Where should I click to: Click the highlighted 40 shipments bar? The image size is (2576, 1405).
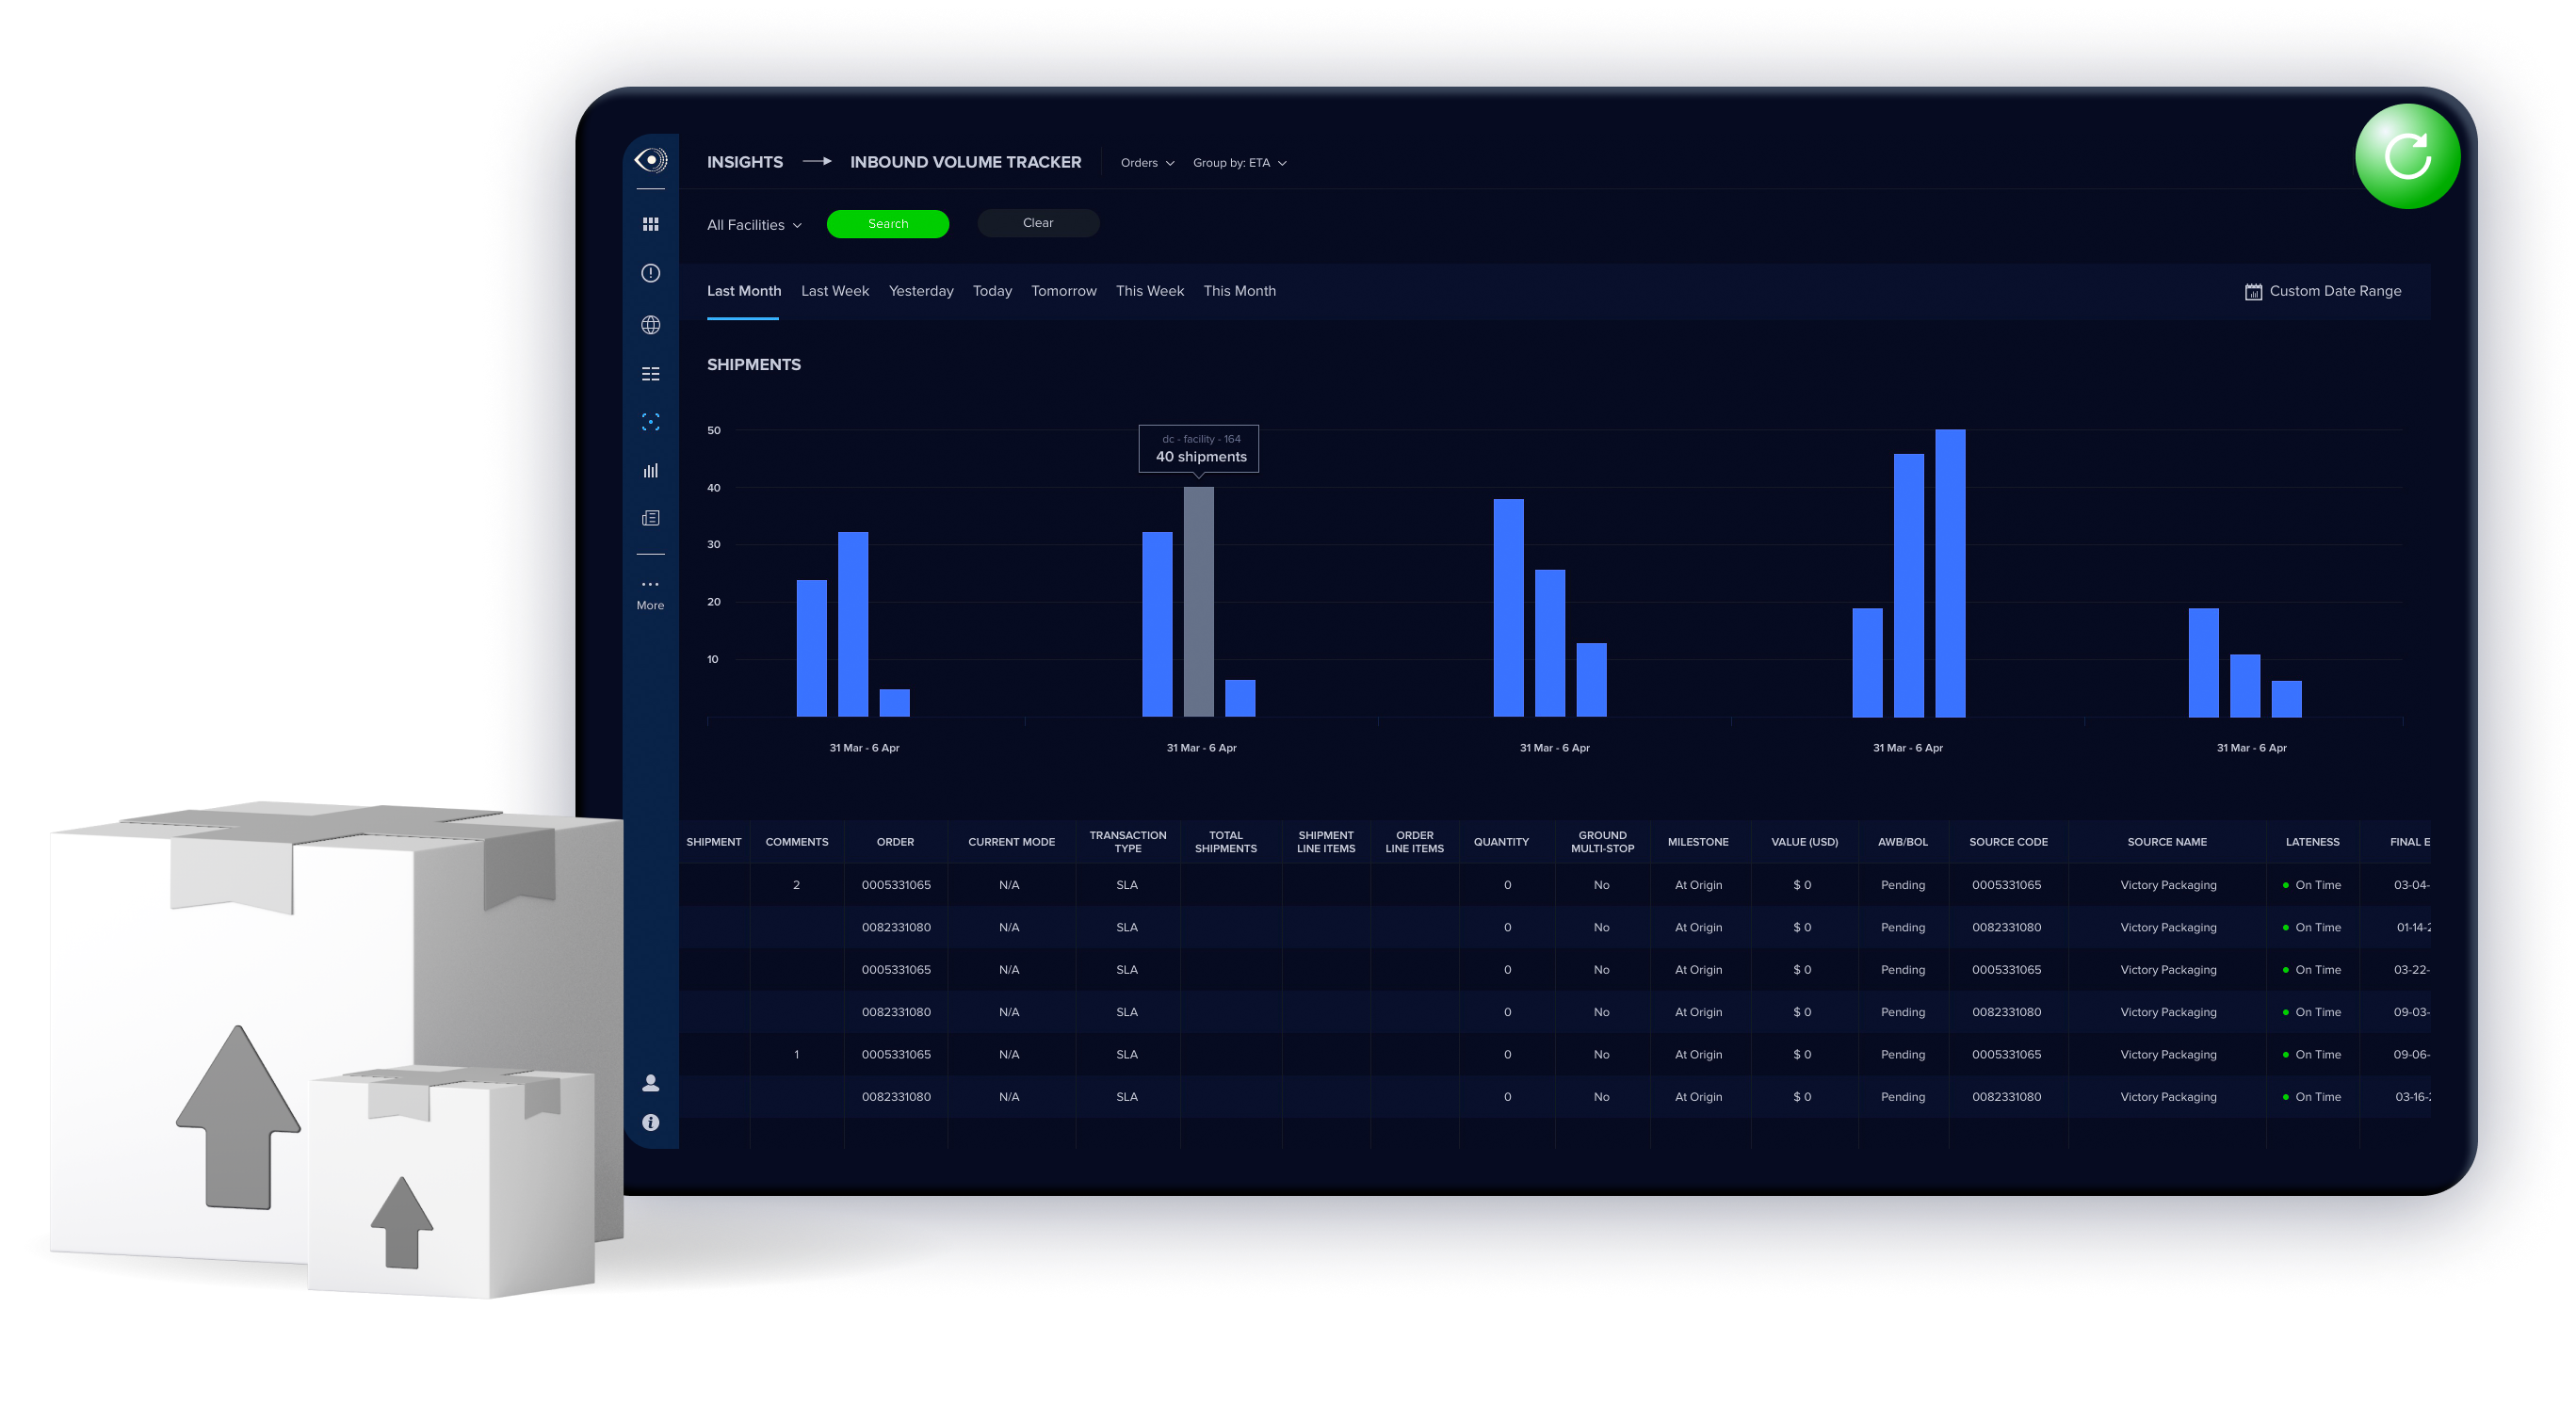point(1198,602)
